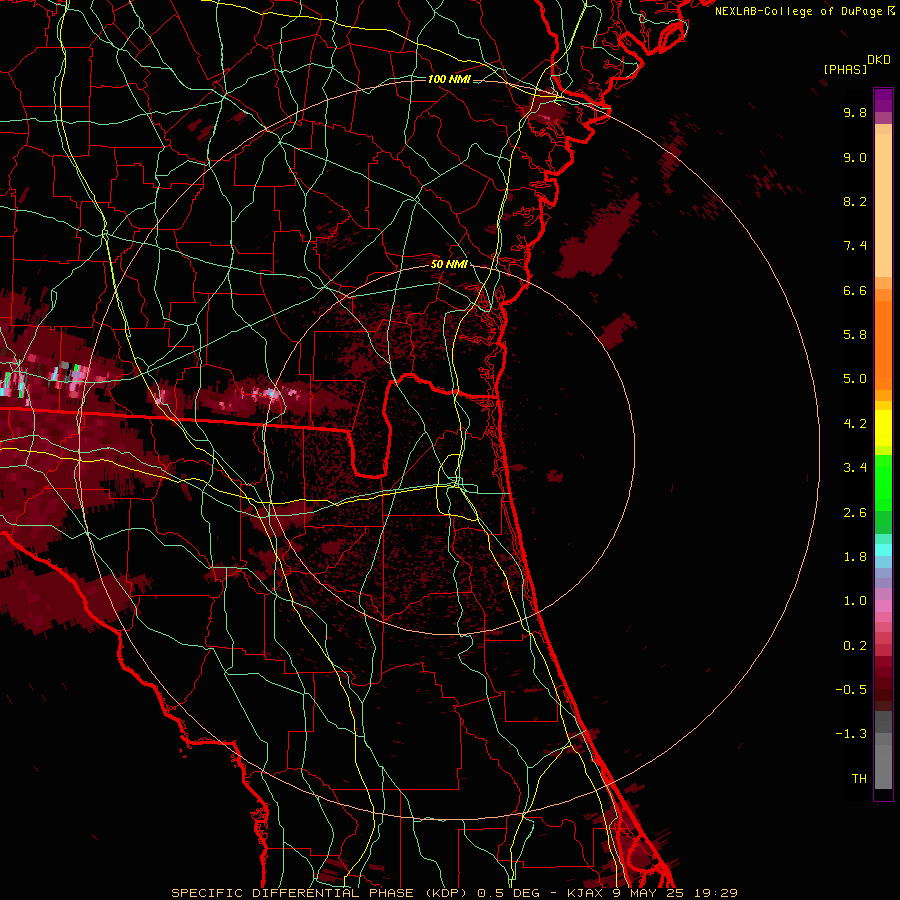Screen dimensions: 900x900
Task: Click the 100 NMI range ring label
Action: coord(449,79)
